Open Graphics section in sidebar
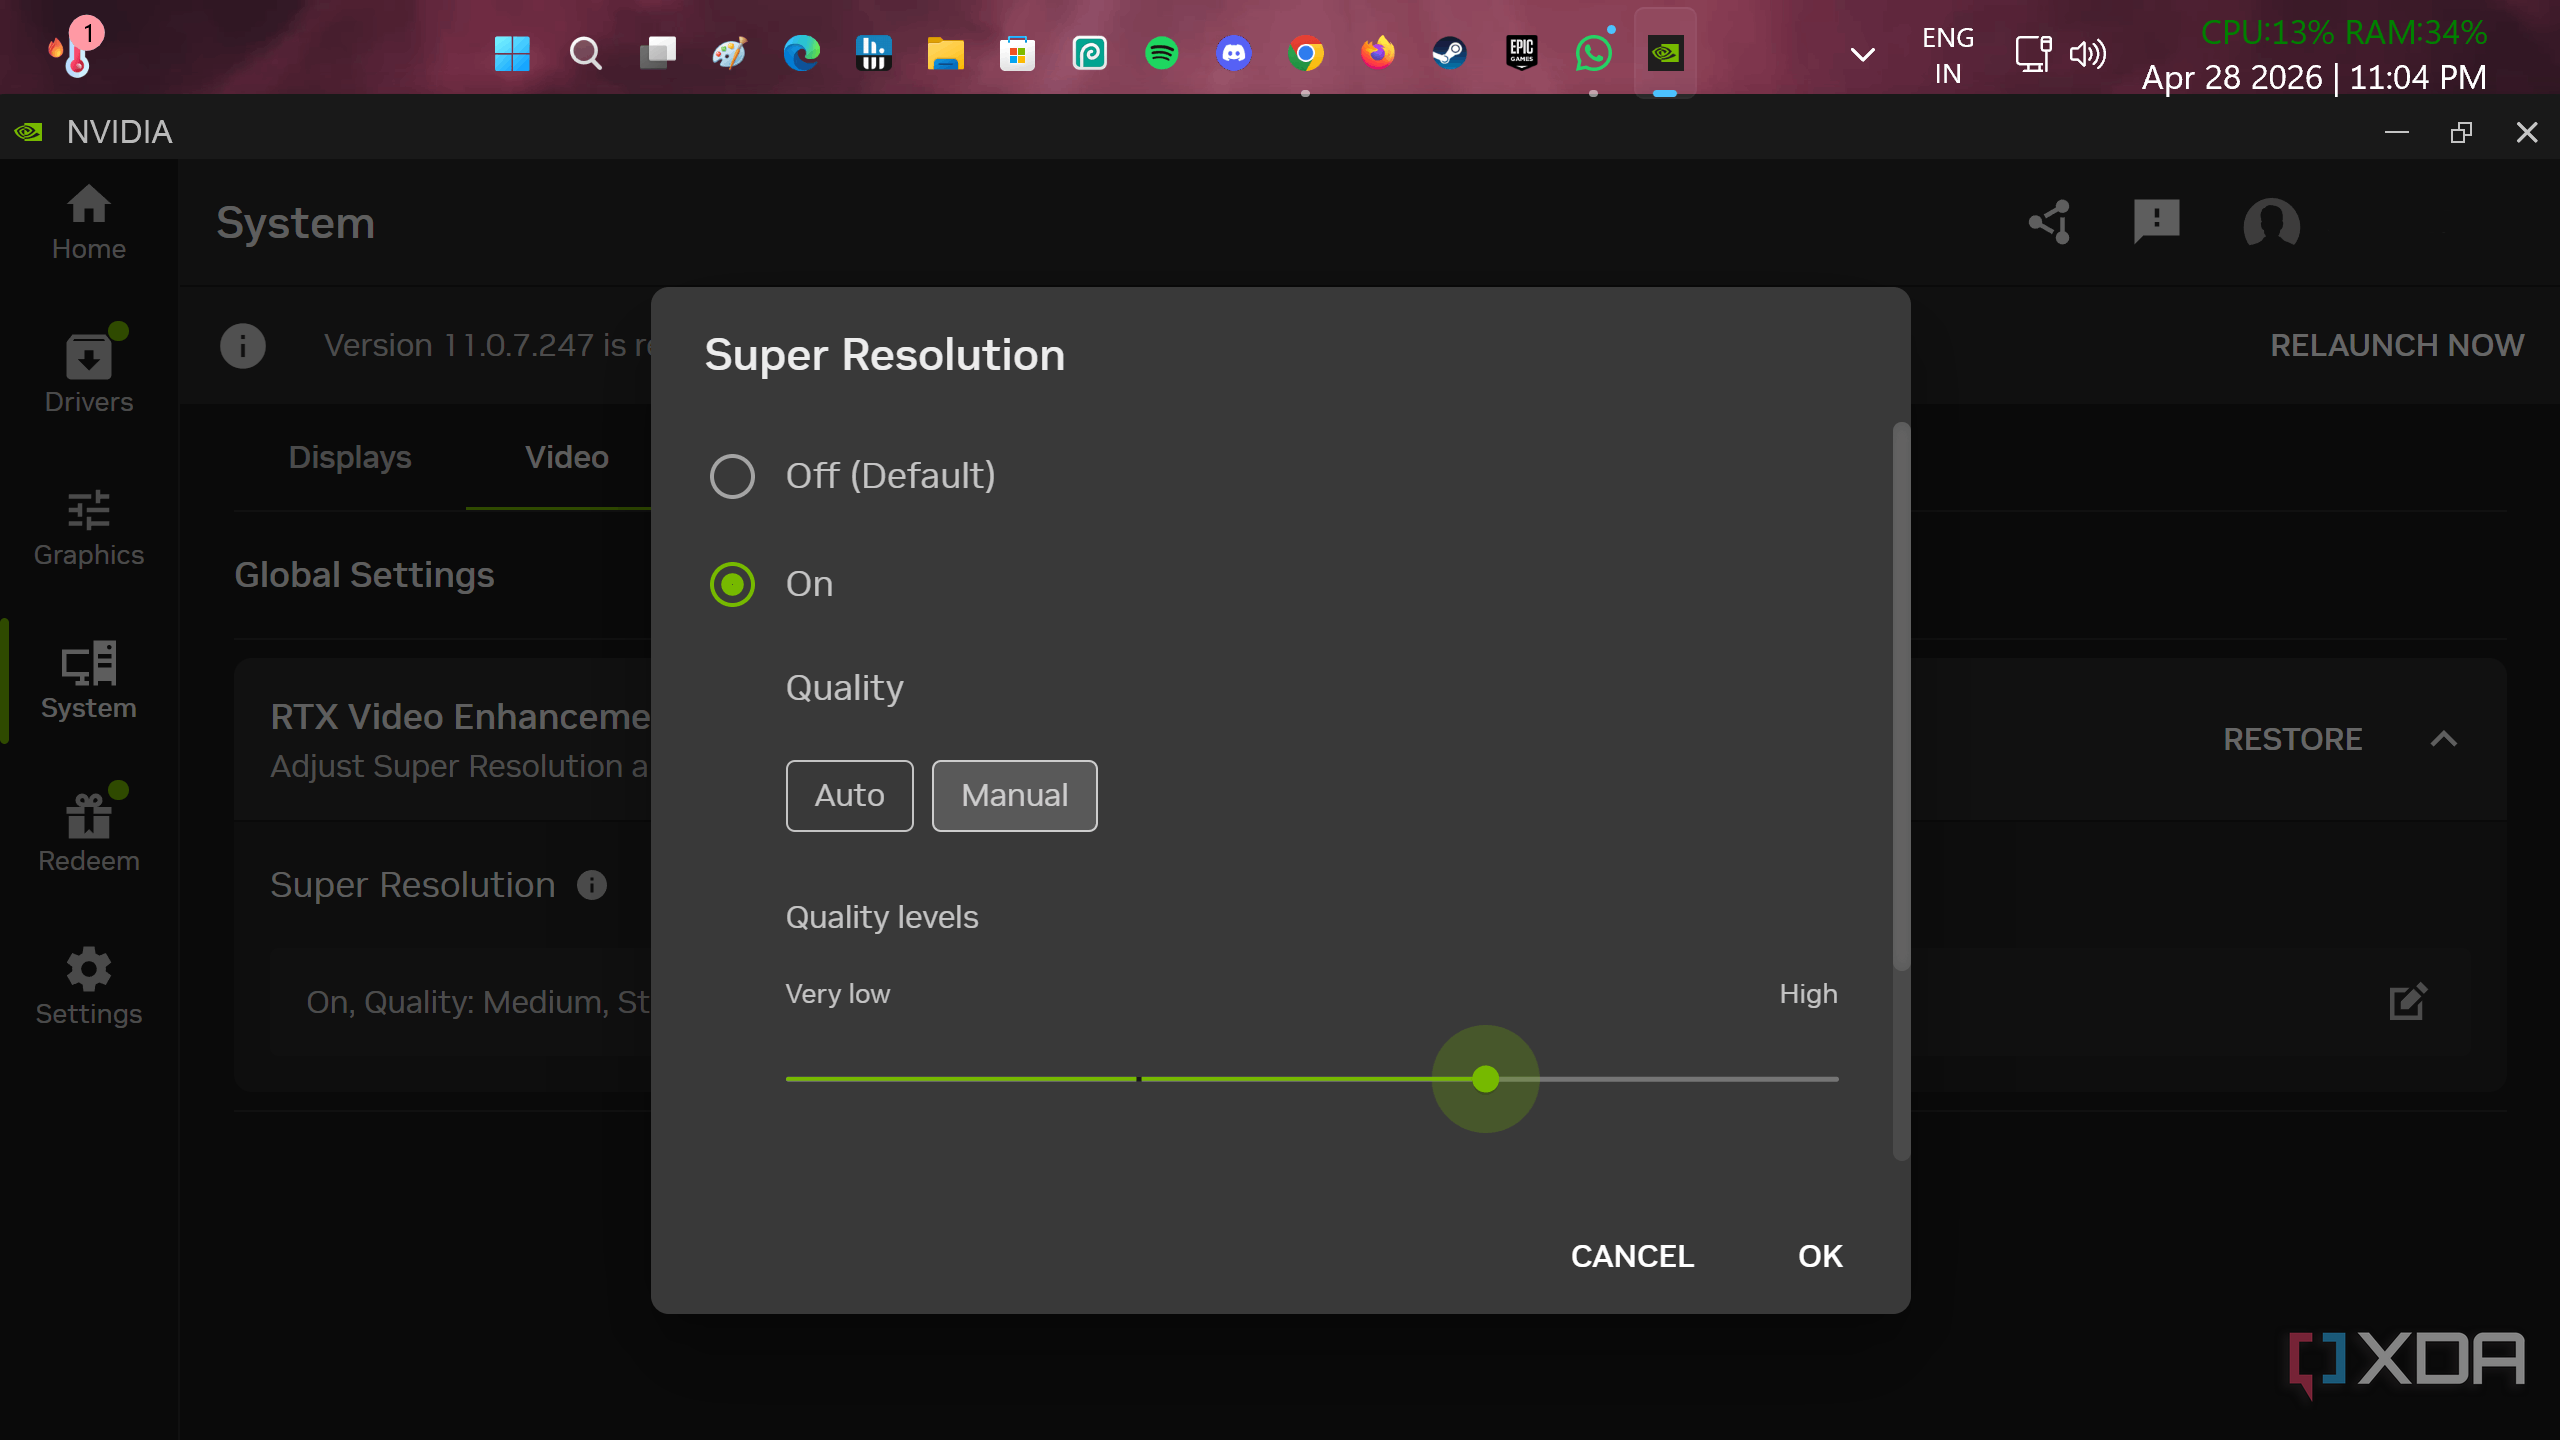Screen dimensions: 2560x1440 coord(89,528)
